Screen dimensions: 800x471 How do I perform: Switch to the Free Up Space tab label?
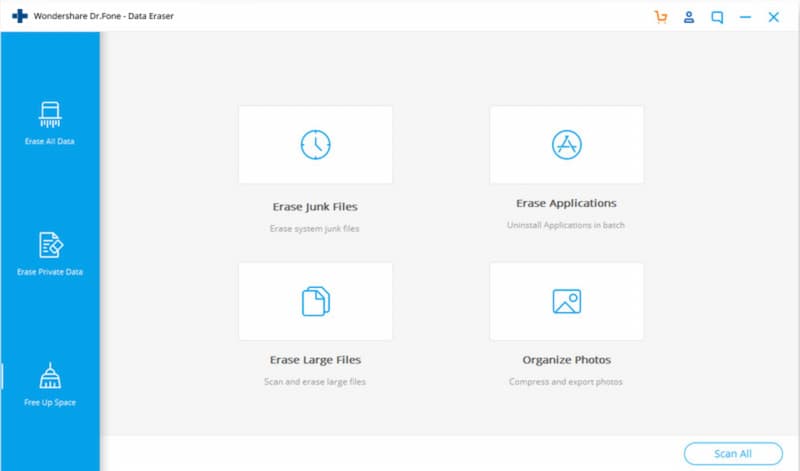tap(50, 403)
